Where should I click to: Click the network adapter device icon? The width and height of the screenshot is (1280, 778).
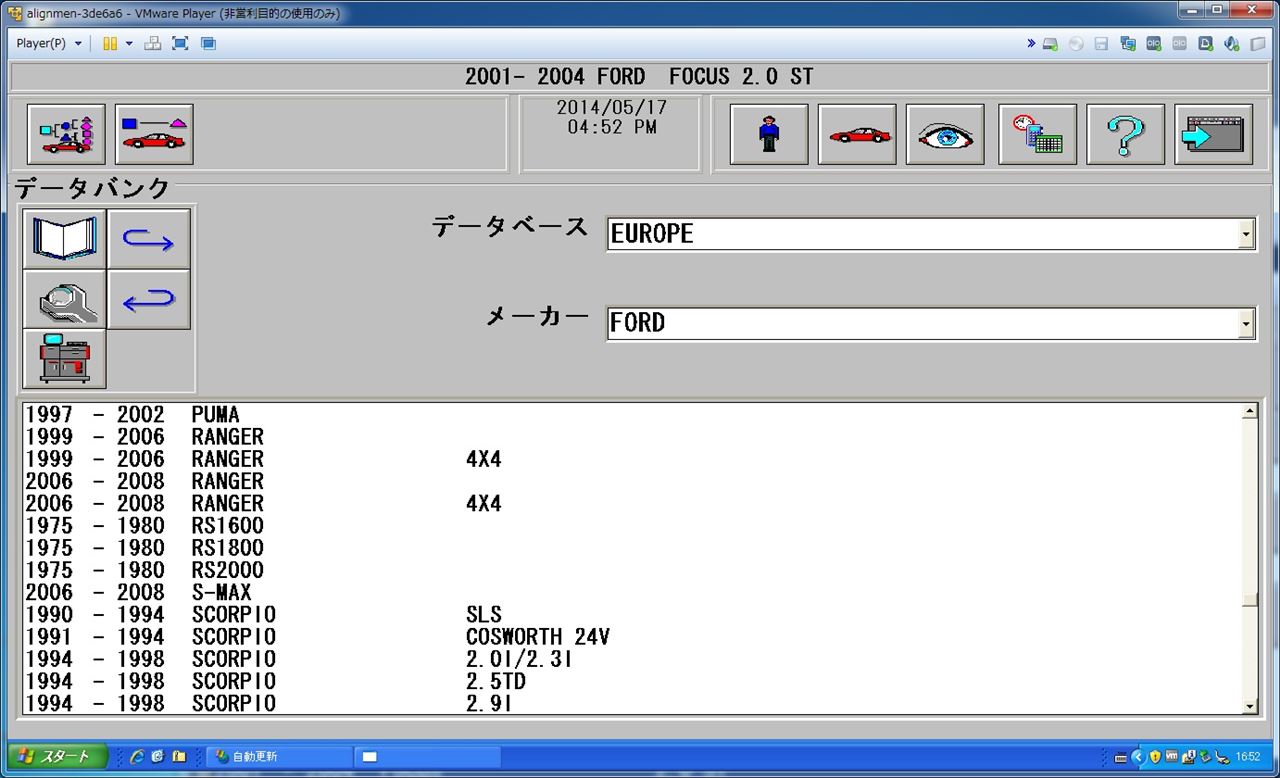[x=1128, y=44]
